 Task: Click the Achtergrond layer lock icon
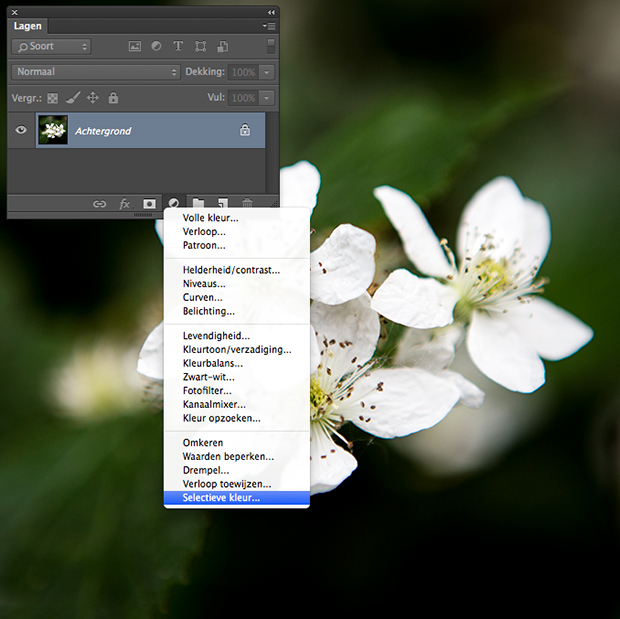coord(245,130)
